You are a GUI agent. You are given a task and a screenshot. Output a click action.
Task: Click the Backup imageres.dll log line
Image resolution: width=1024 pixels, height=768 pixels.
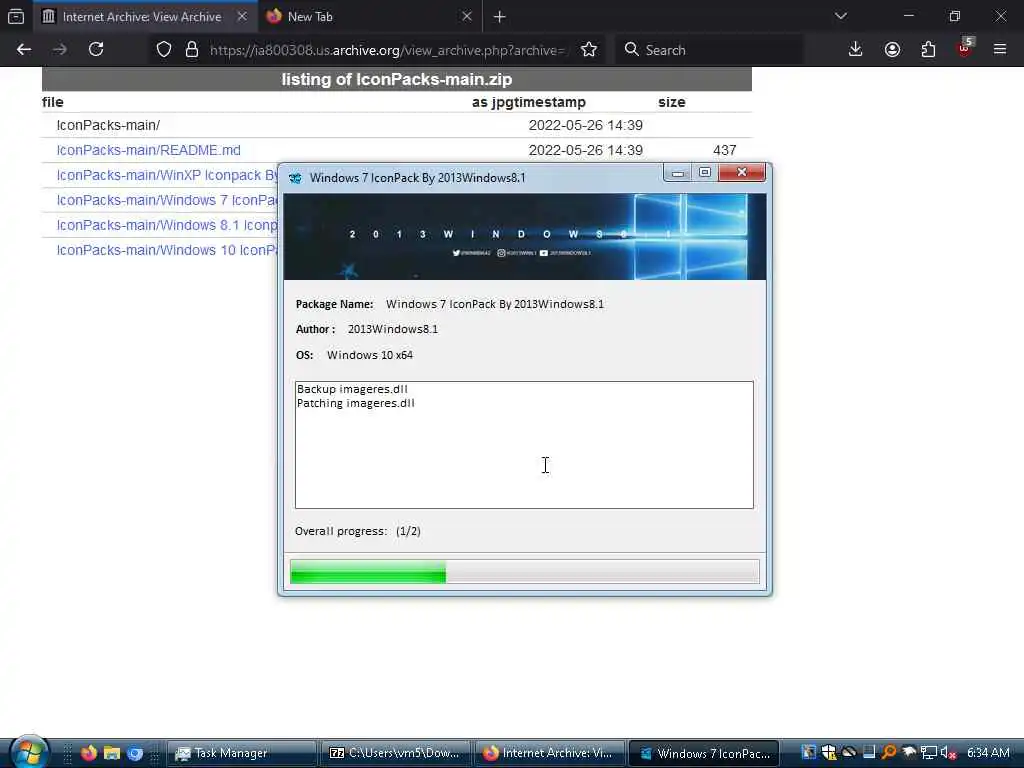click(x=352, y=389)
